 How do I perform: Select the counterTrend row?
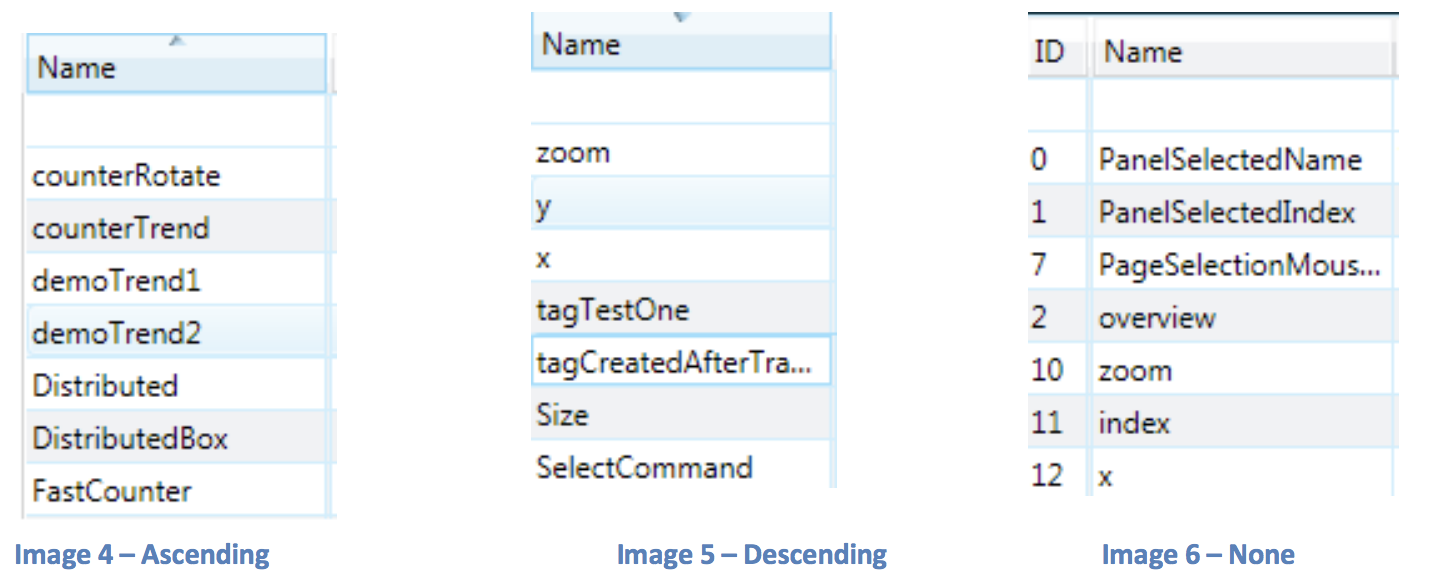click(x=121, y=228)
